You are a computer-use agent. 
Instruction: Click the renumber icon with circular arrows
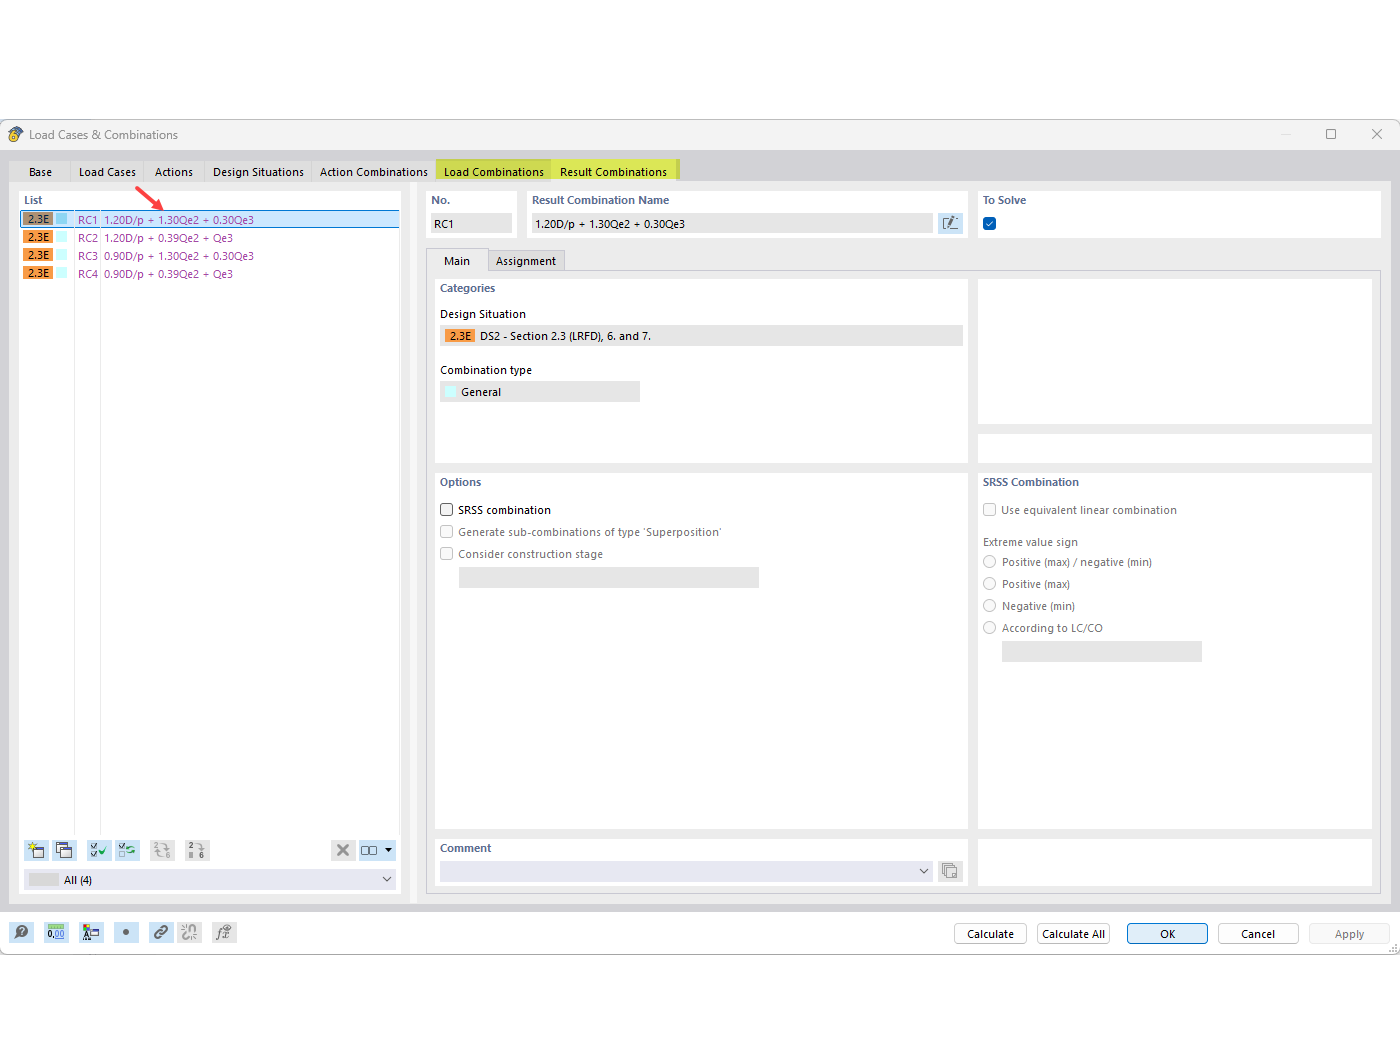coord(162,850)
